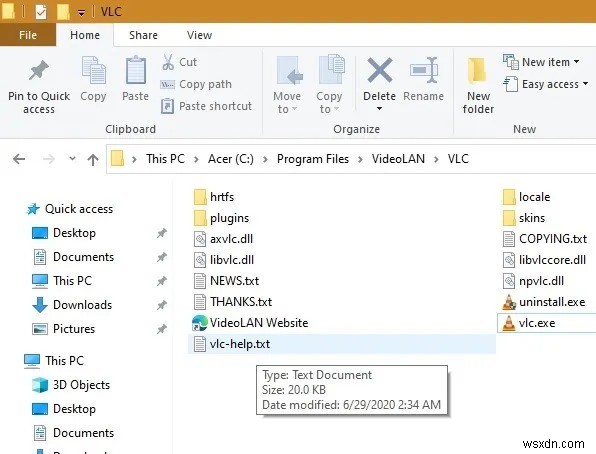Unpin Pictures using its pin icon
The height and width of the screenshot is (454, 596).
click(162, 329)
